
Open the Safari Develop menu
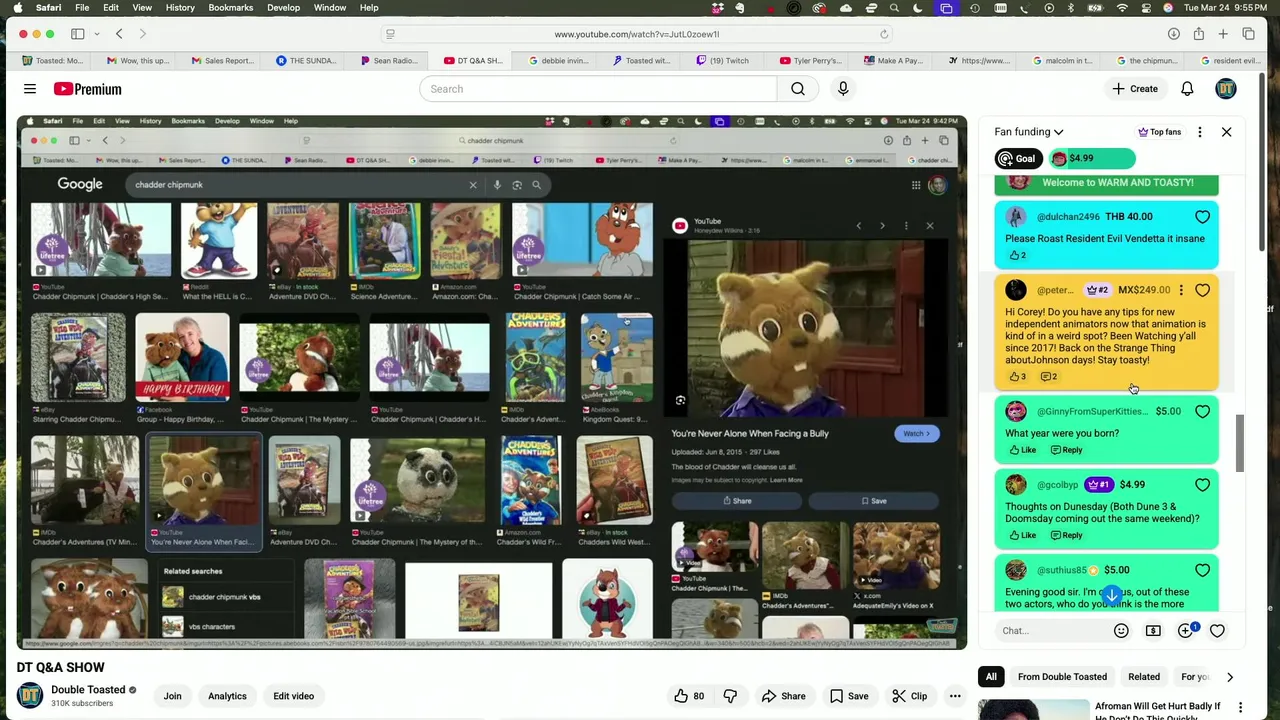[283, 8]
